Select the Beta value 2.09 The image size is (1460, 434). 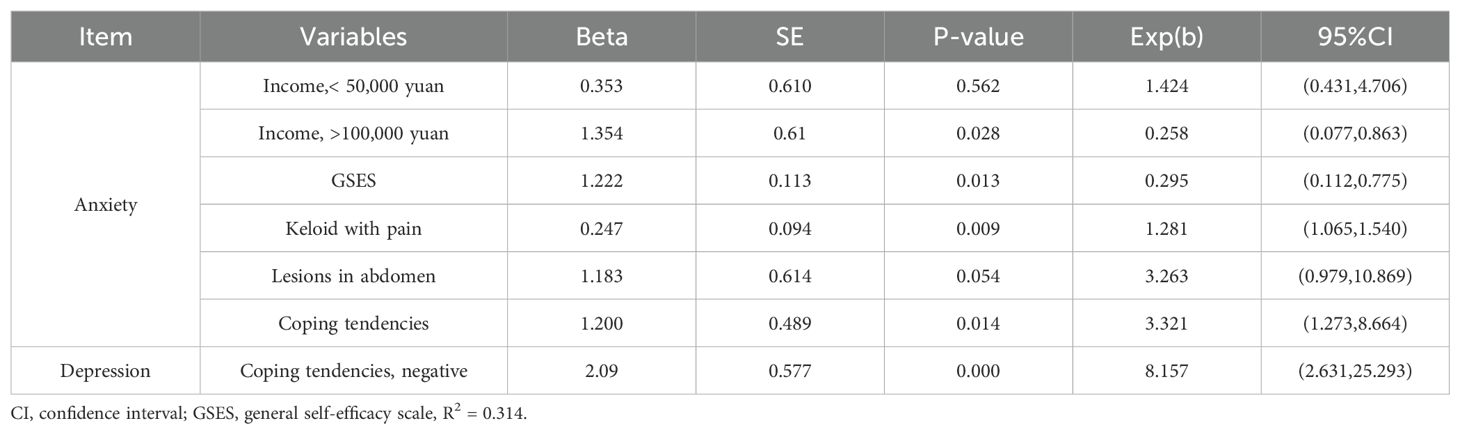pyautogui.click(x=602, y=371)
